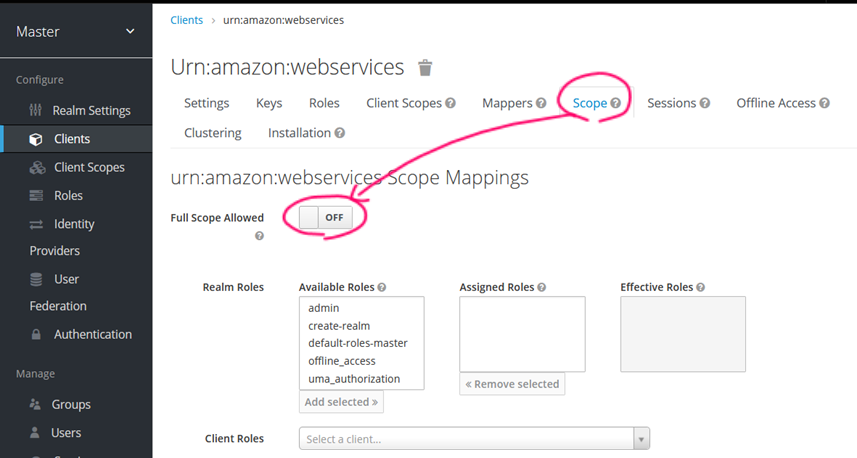This screenshot has width=857, height=458.
Task: Click help icon beside Assigned Roles
Action: (x=542, y=287)
